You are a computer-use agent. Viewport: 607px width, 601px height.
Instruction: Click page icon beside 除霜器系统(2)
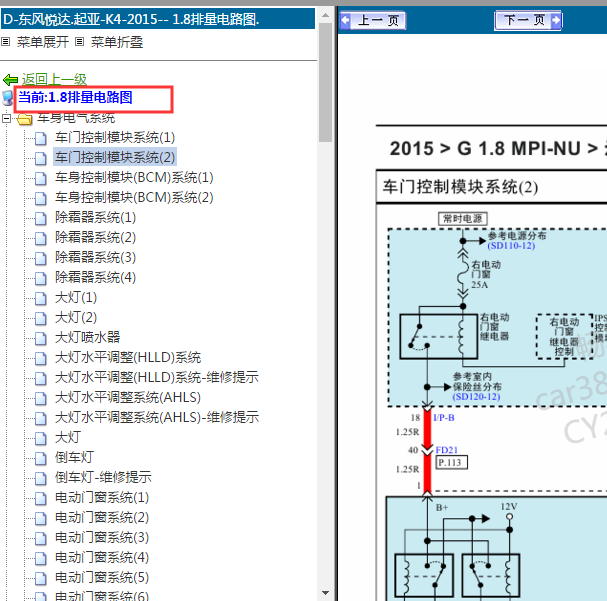41,238
